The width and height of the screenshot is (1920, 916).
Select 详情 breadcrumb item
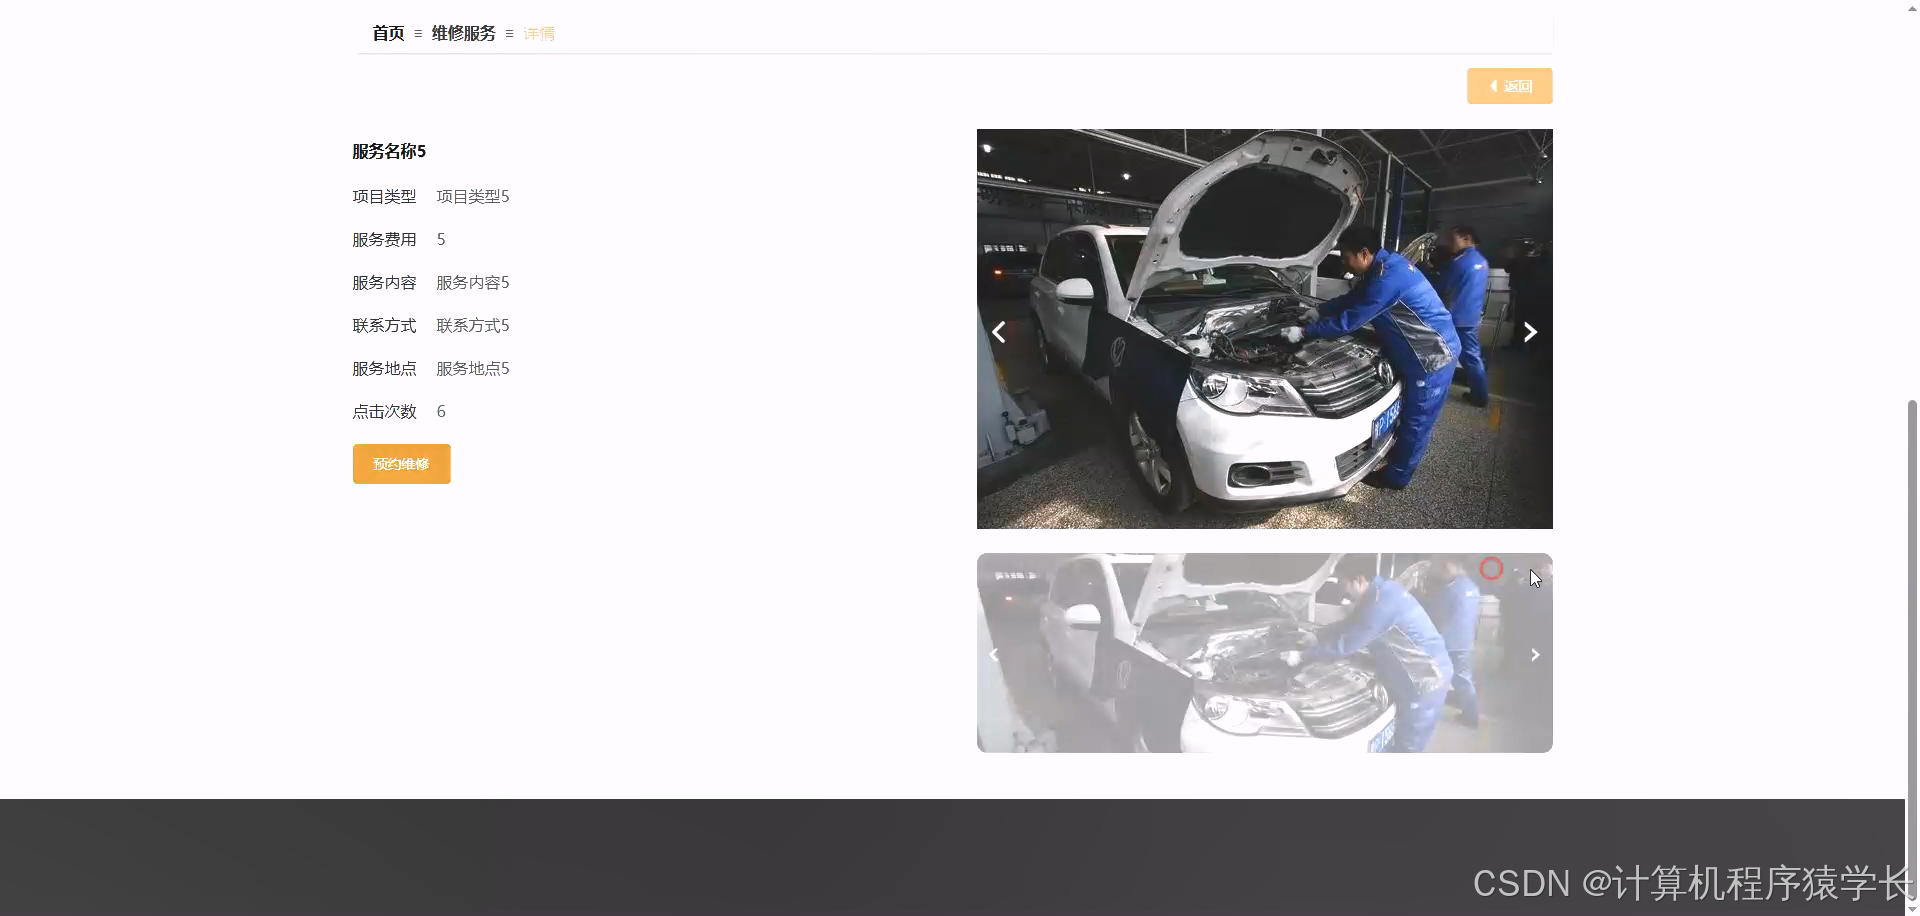[539, 34]
